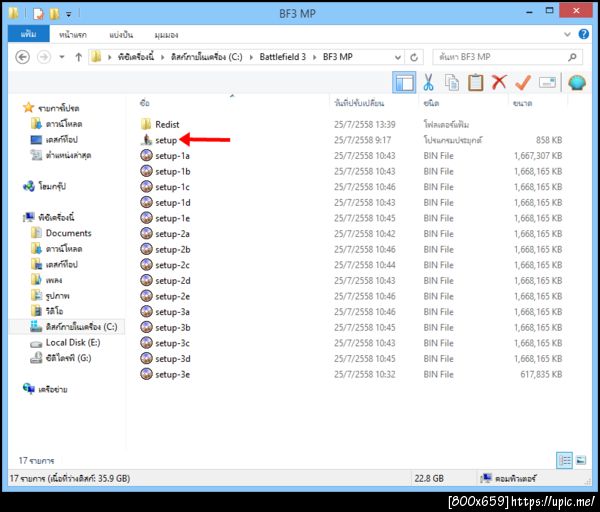Go up one folder level

tap(78, 57)
